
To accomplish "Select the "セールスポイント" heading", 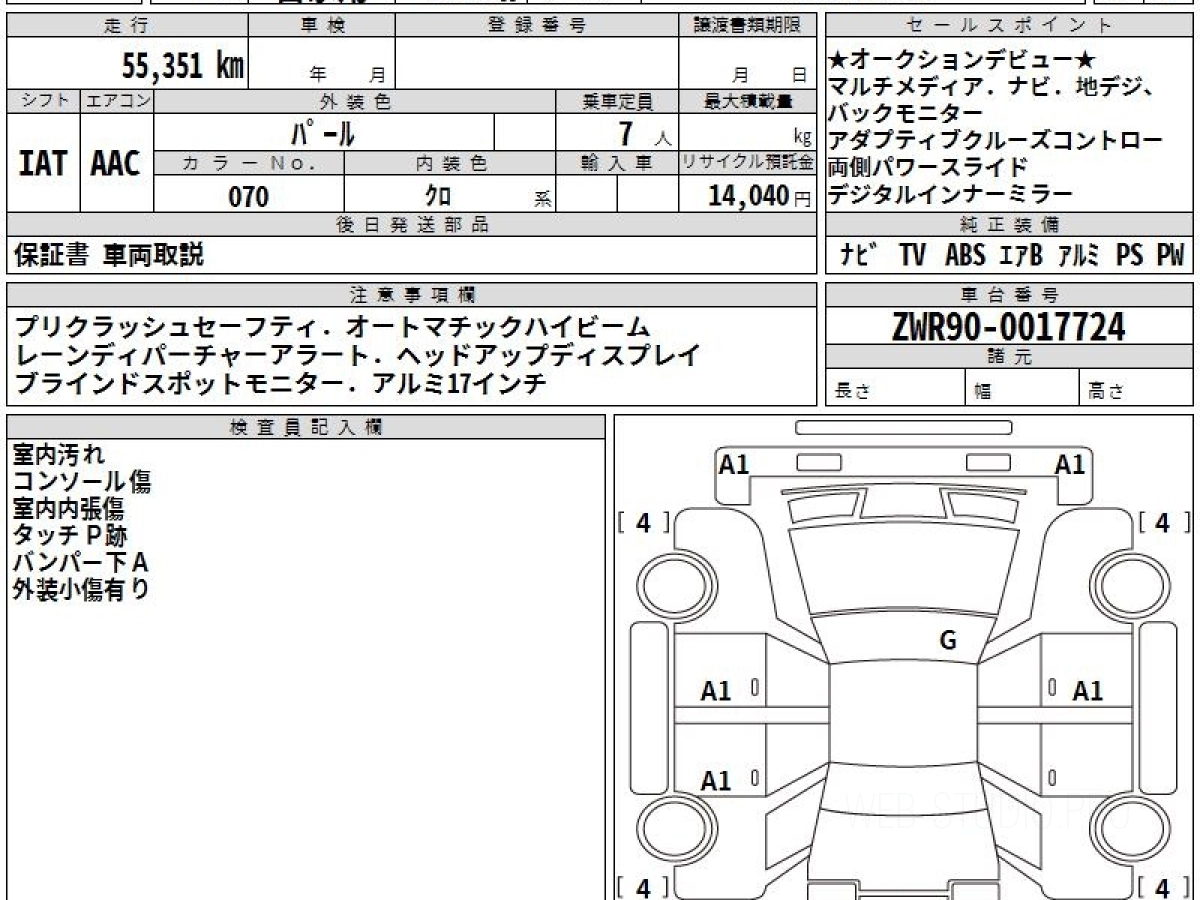I will click(1009, 26).
